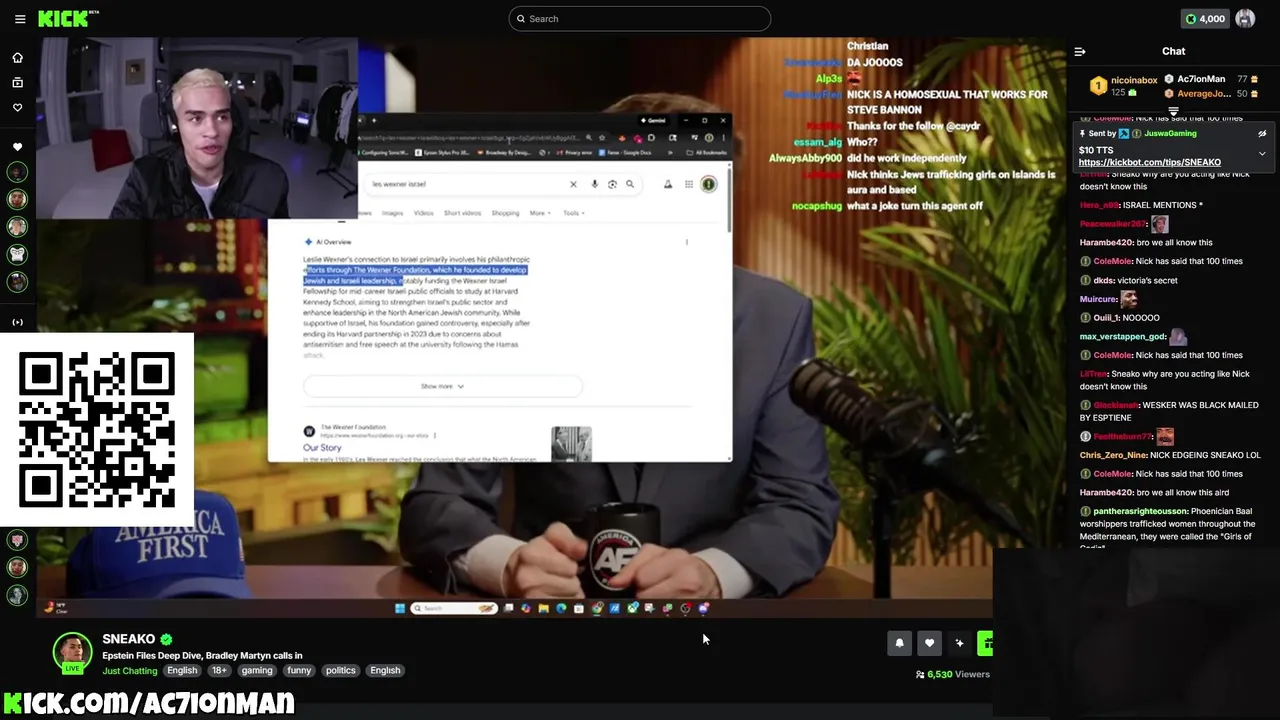The height and width of the screenshot is (720, 1280).
Task: Switch to the Short videos tab
Action: (462, 213)
